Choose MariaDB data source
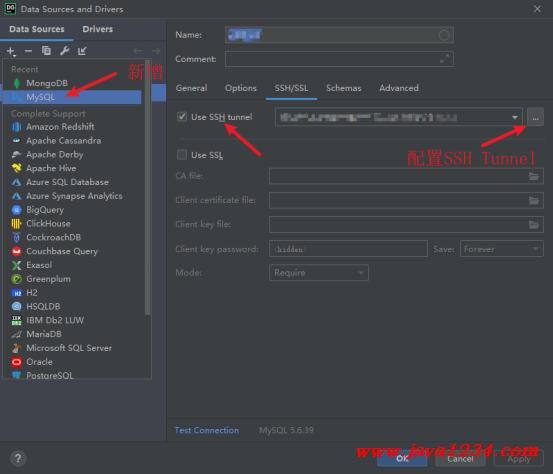 click(x=73, y=334)
